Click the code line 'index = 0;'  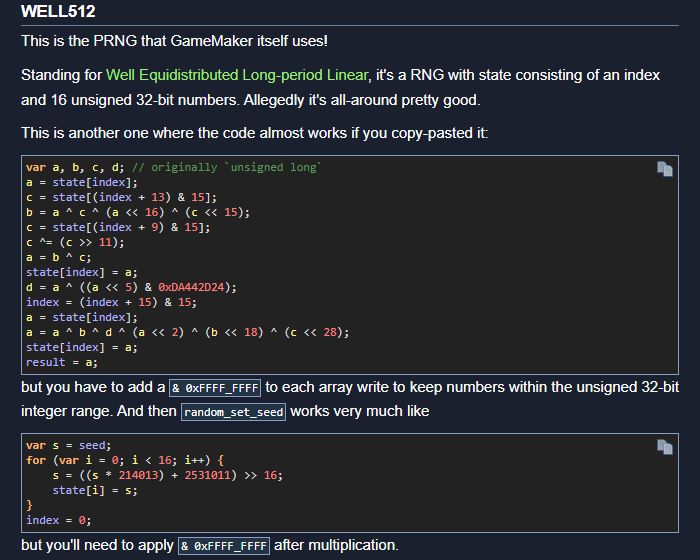pos(58,520)
